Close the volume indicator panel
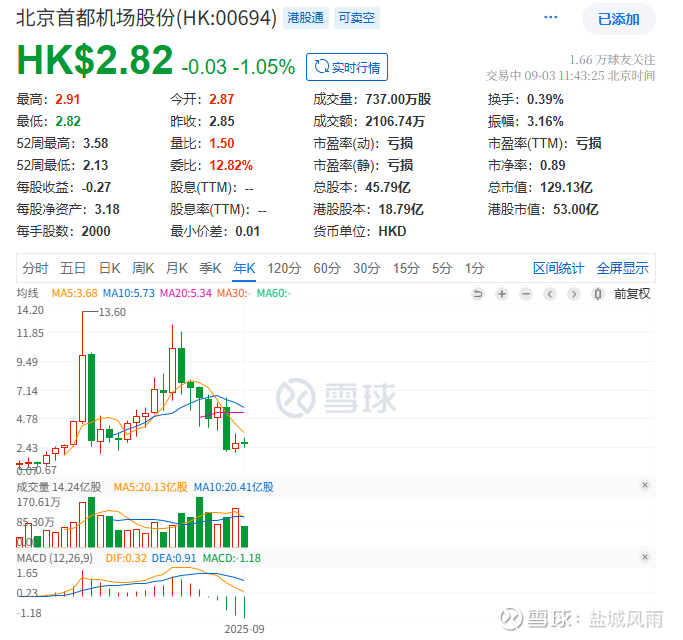 [645, 485]
